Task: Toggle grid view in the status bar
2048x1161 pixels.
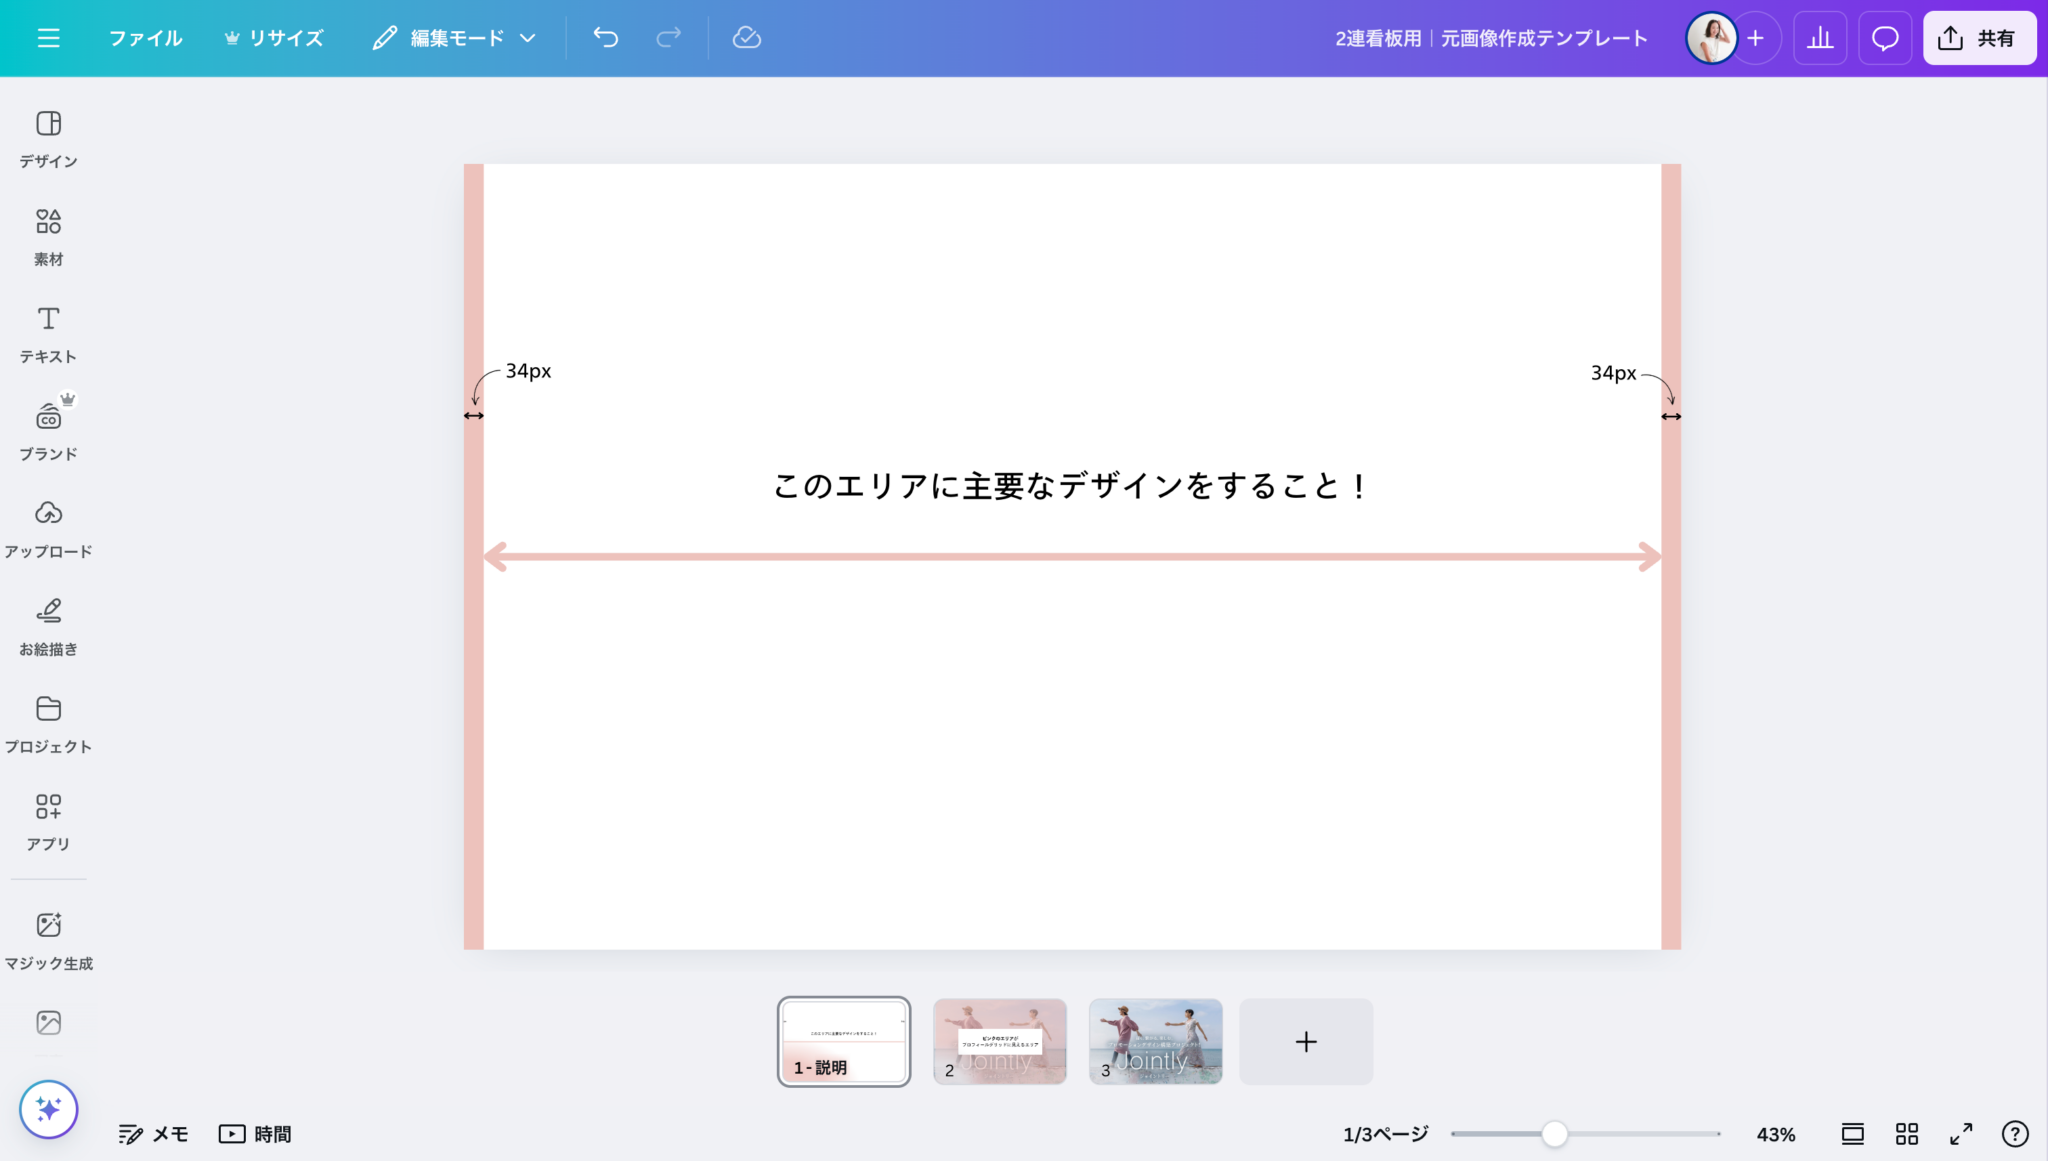Action: 1906,1133
